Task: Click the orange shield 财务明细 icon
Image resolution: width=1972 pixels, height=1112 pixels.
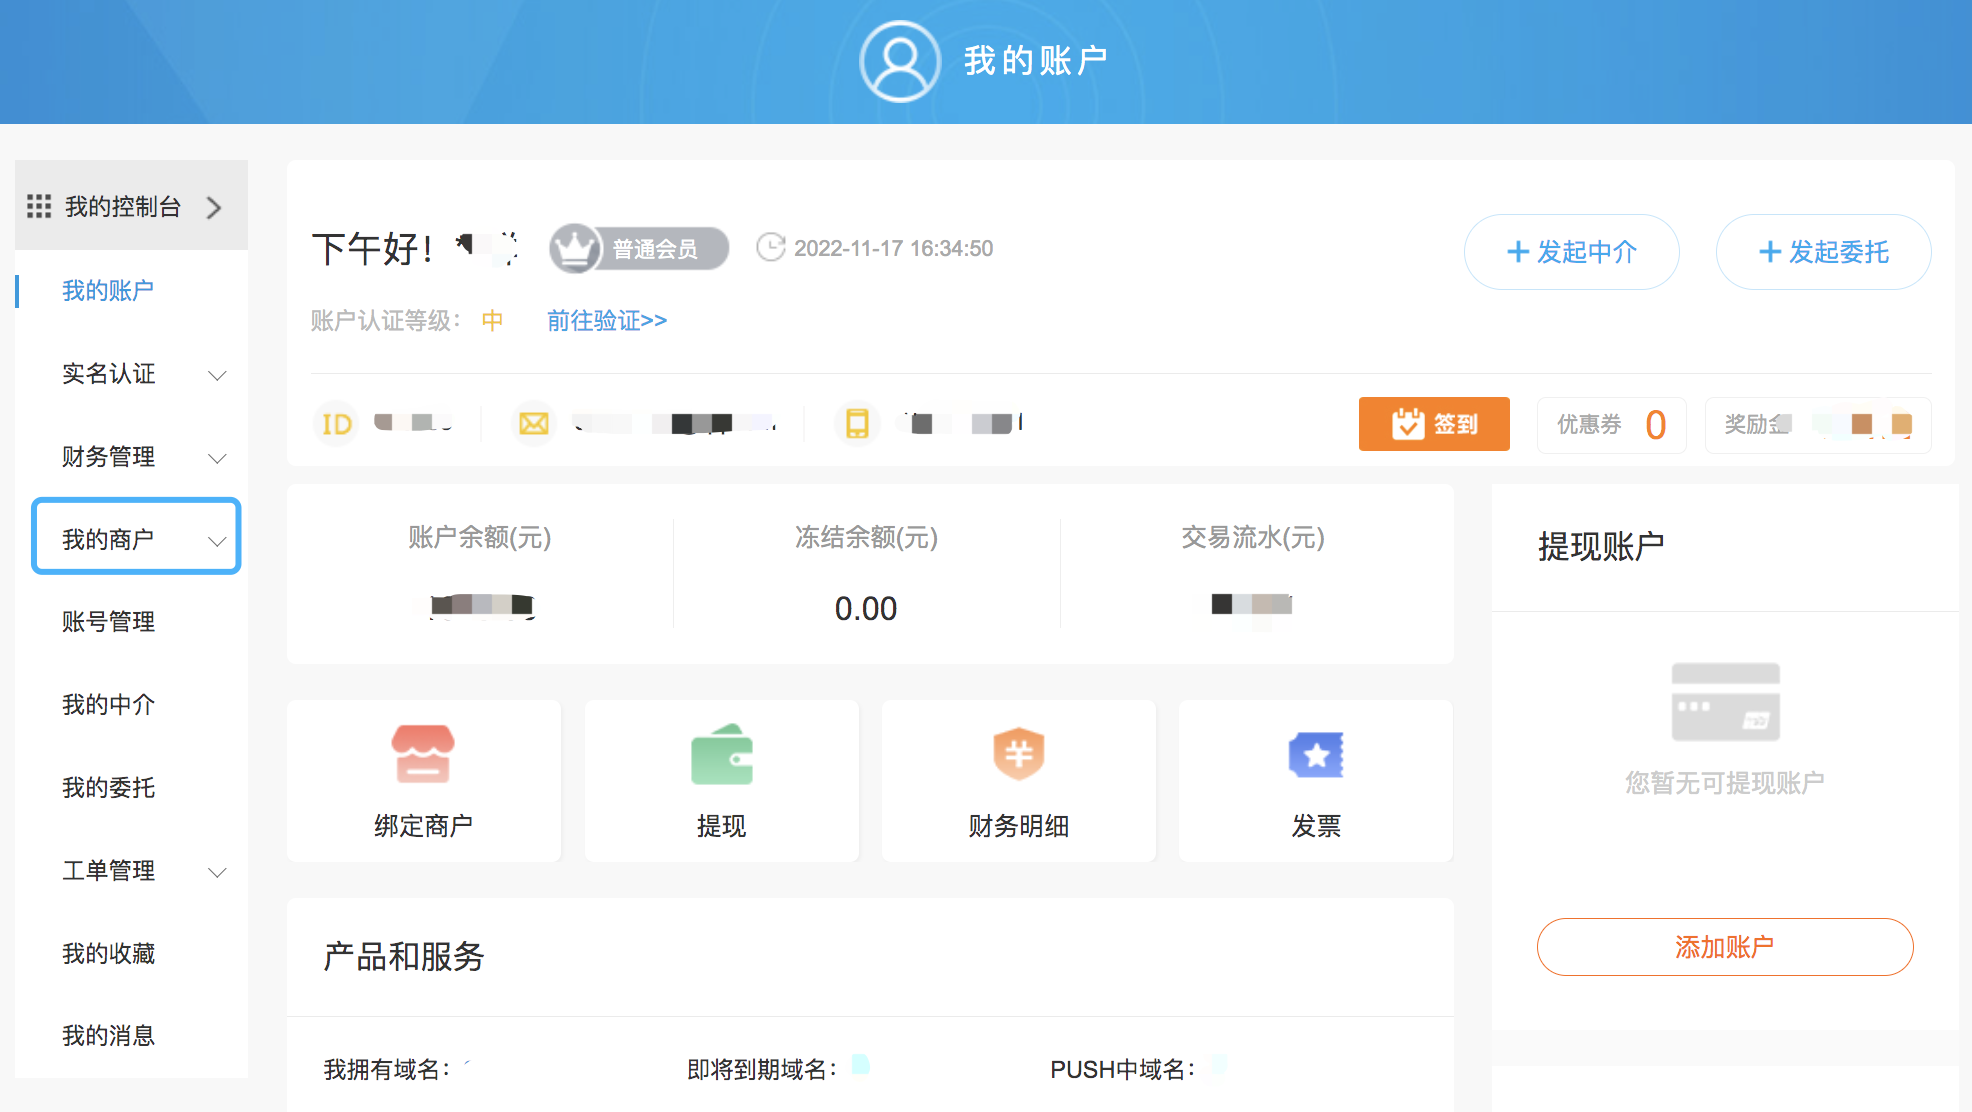Action: pos(1018,754)
